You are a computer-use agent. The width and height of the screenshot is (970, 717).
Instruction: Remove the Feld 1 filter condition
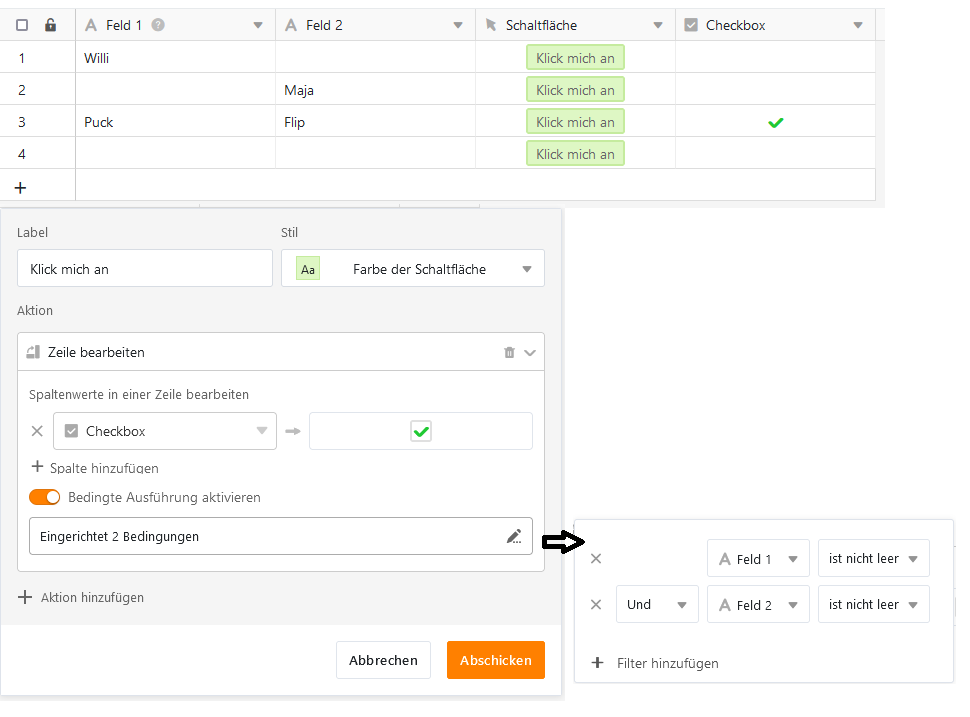(x=596, y=559)
